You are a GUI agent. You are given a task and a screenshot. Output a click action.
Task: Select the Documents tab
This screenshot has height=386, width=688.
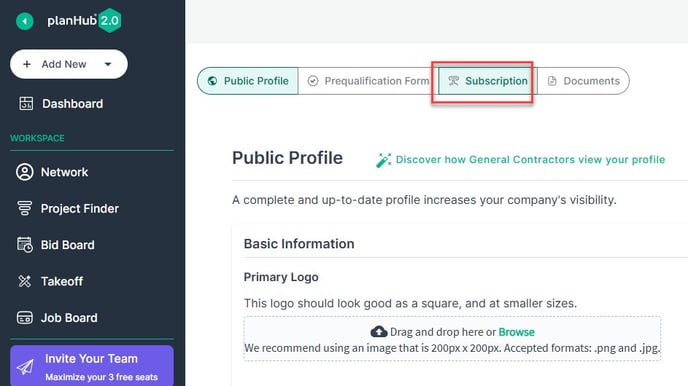[583, 81]
